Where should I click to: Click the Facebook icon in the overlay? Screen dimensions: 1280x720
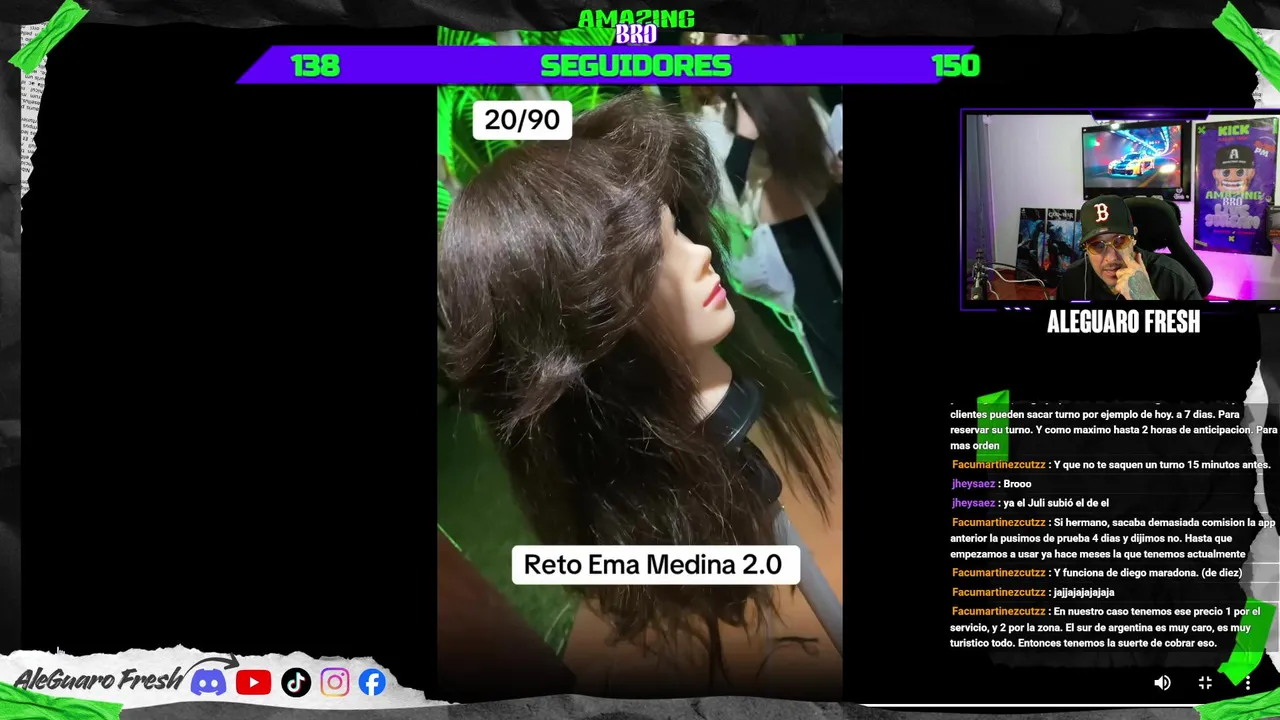372,683
